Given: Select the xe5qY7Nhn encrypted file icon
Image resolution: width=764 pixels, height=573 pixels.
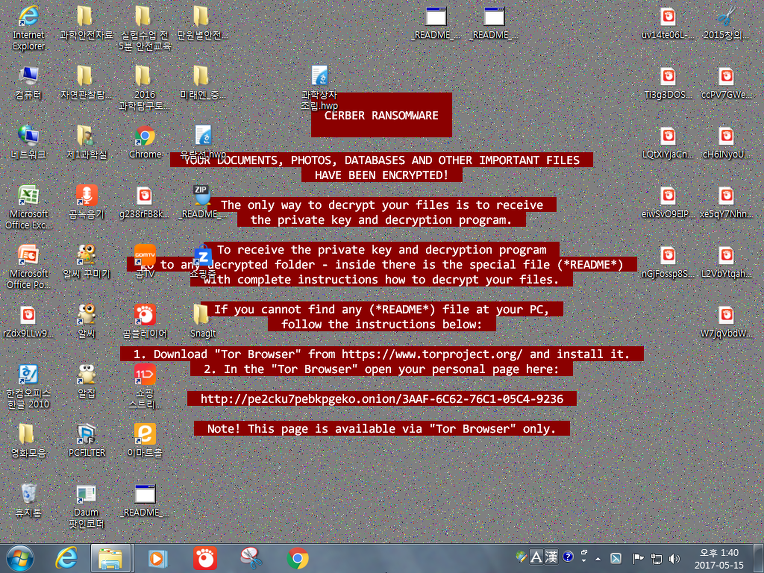Looking at the screenshot, I should click(x=726, y=202).
